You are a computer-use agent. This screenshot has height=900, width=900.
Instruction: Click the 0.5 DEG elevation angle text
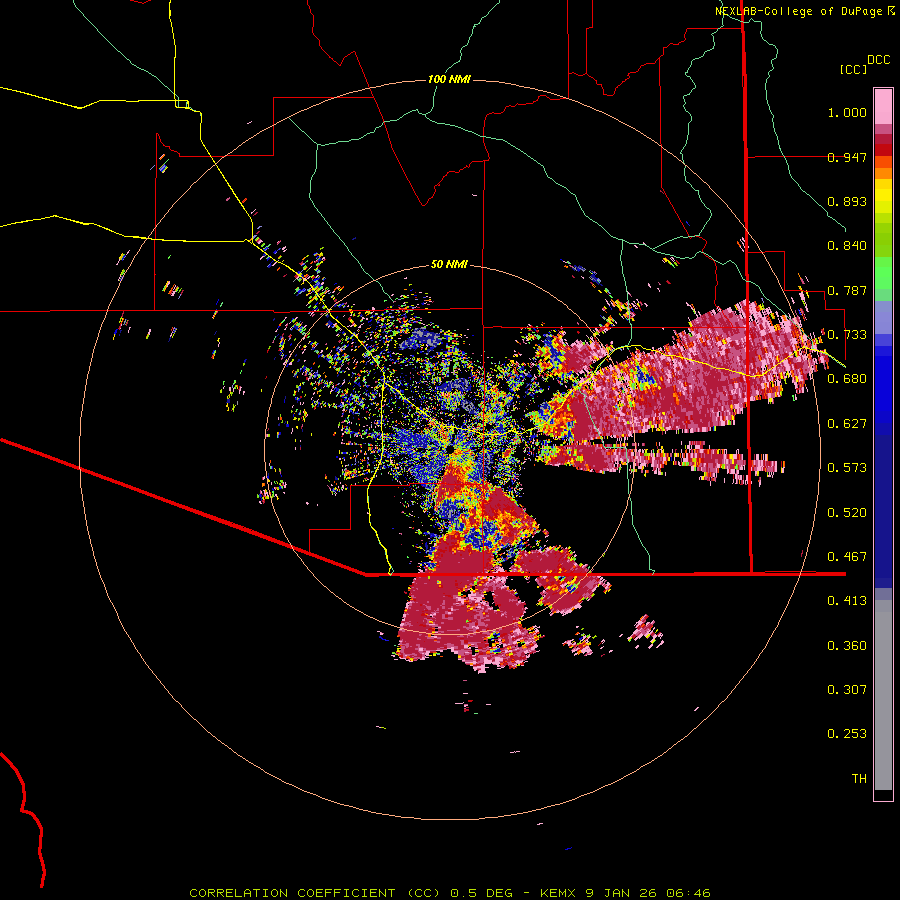481,893
